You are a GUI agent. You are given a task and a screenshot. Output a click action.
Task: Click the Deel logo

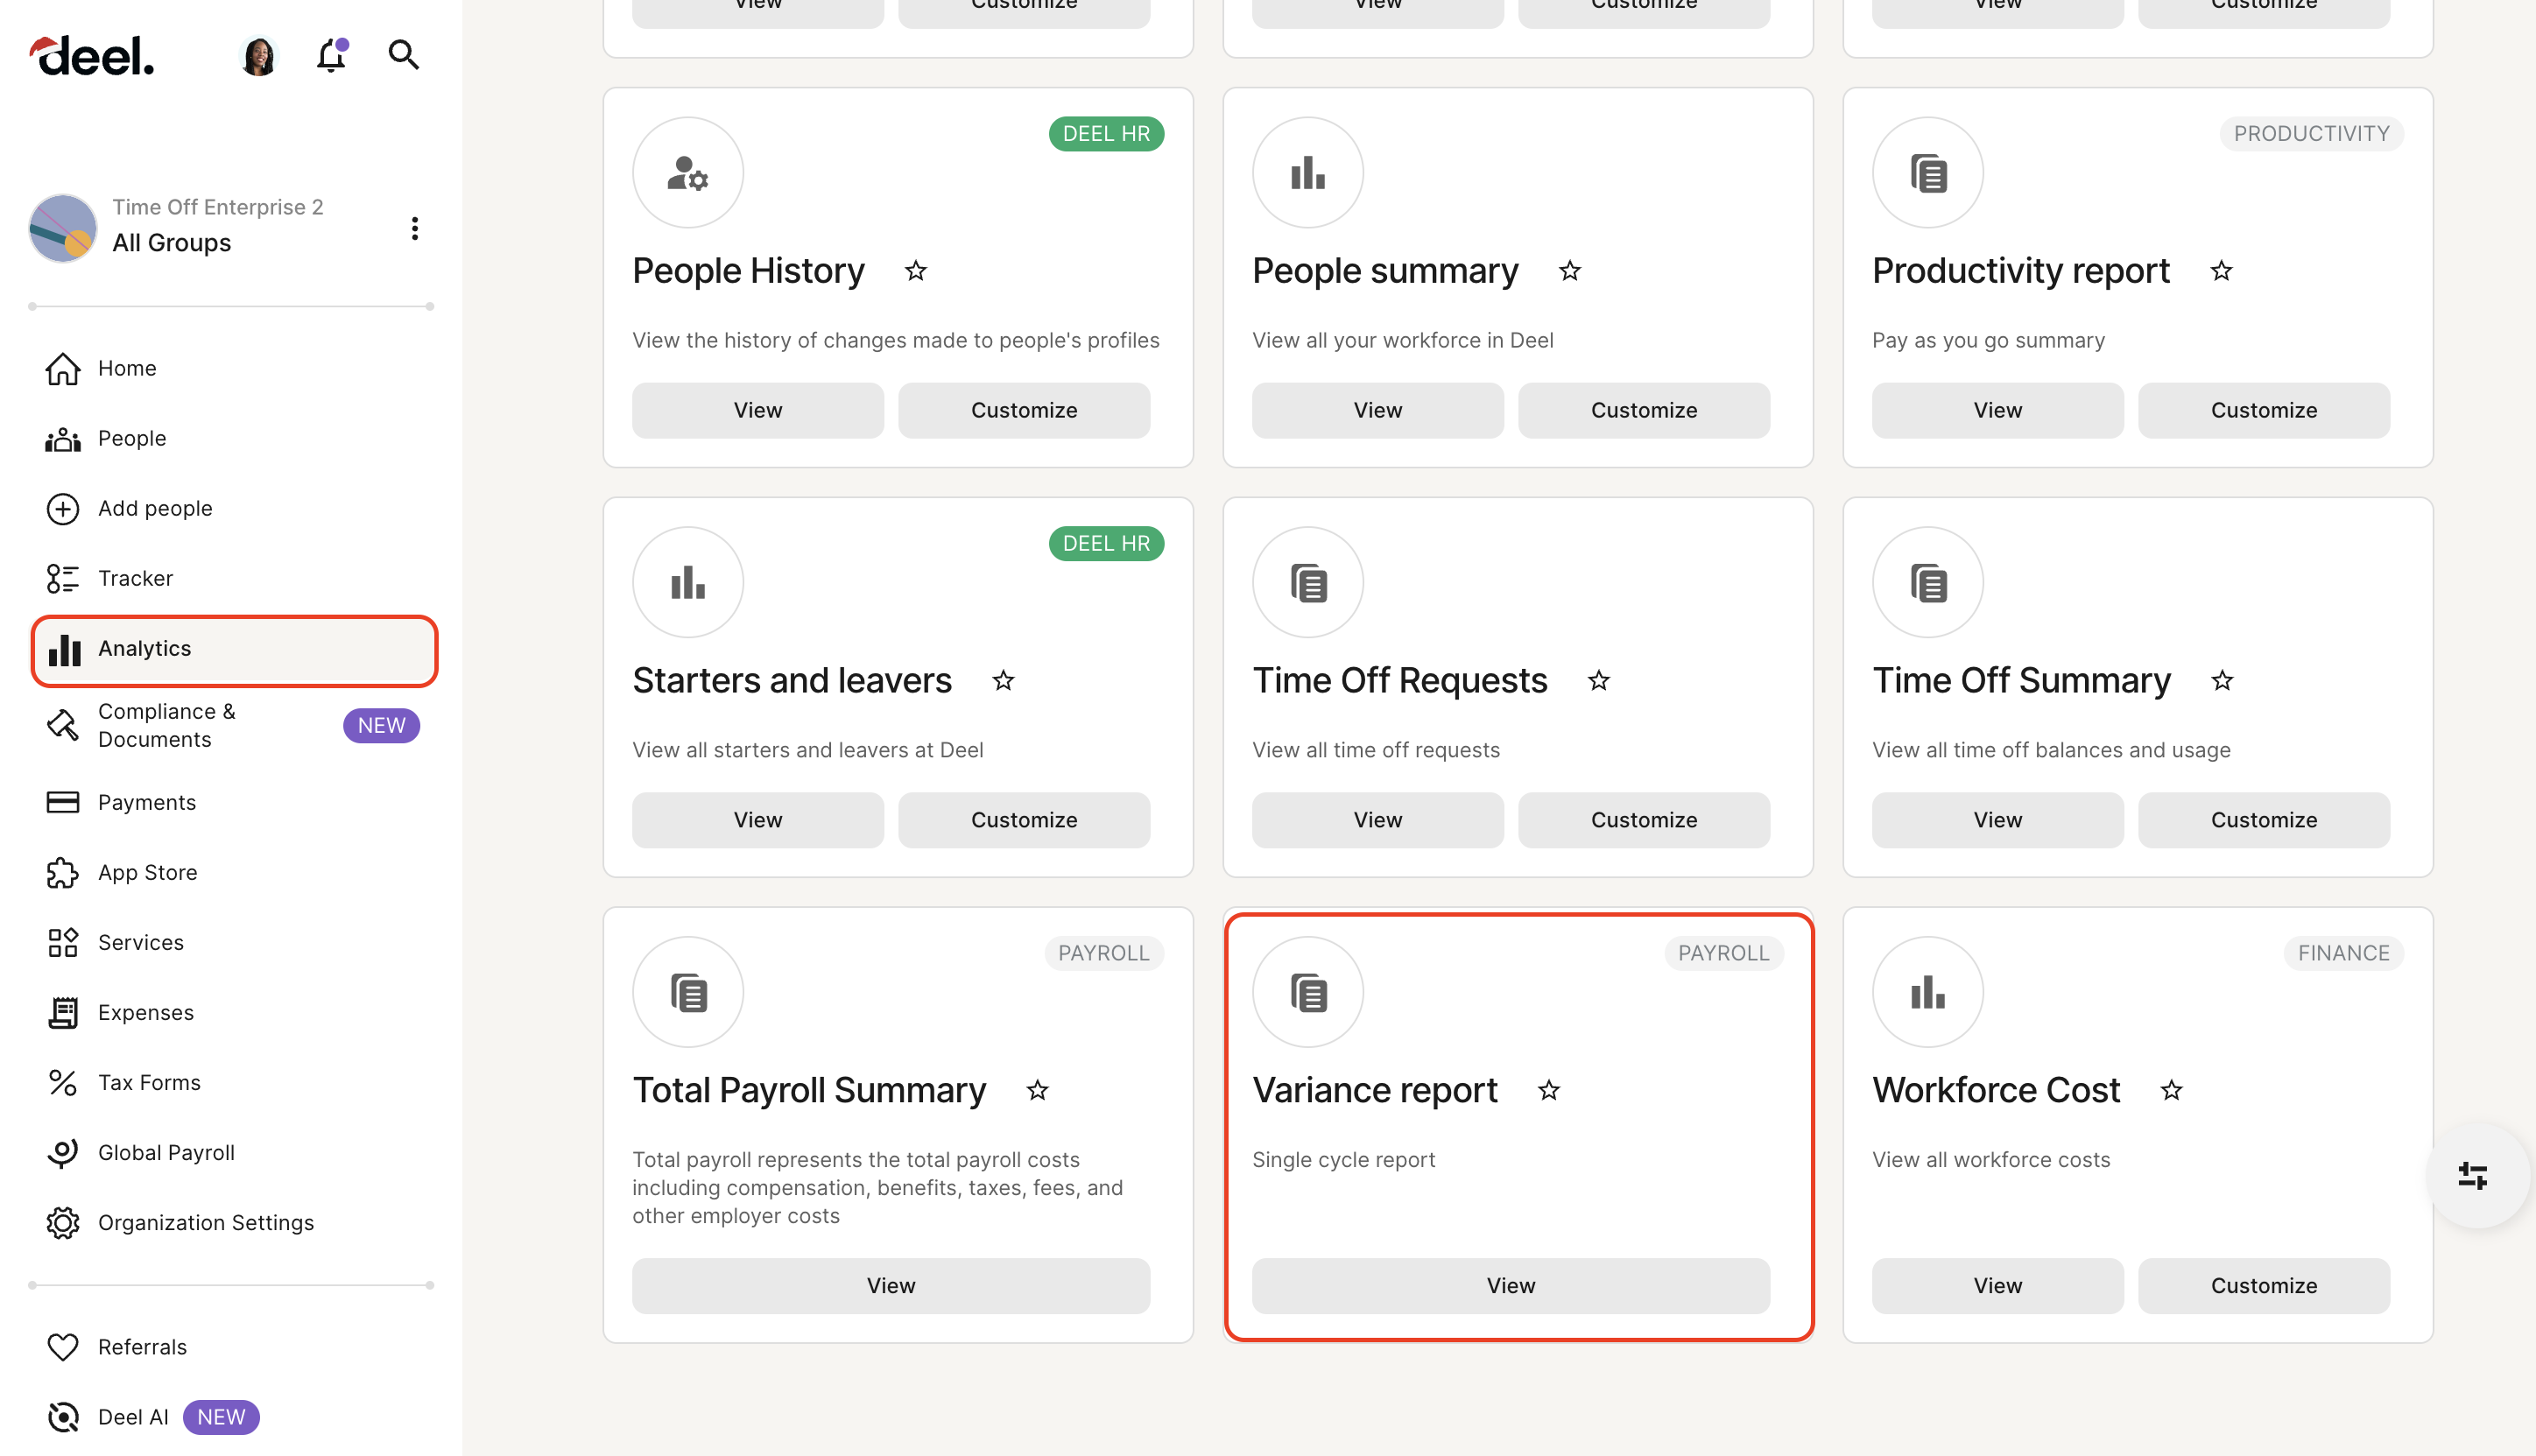click(91, 55)
